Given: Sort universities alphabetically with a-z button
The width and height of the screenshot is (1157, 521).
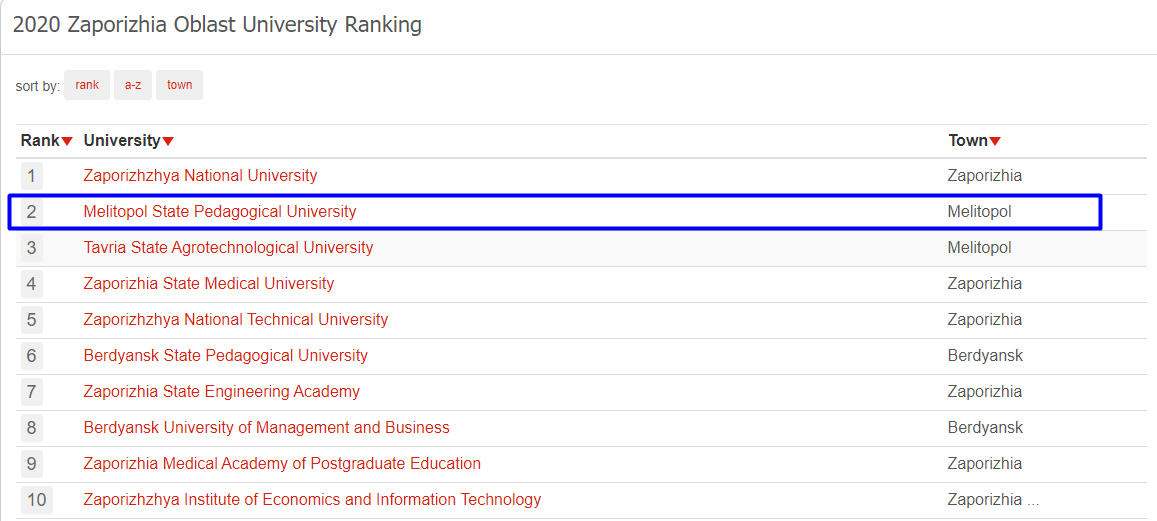Looking at the screenshot, I should (x=133, y=85).
